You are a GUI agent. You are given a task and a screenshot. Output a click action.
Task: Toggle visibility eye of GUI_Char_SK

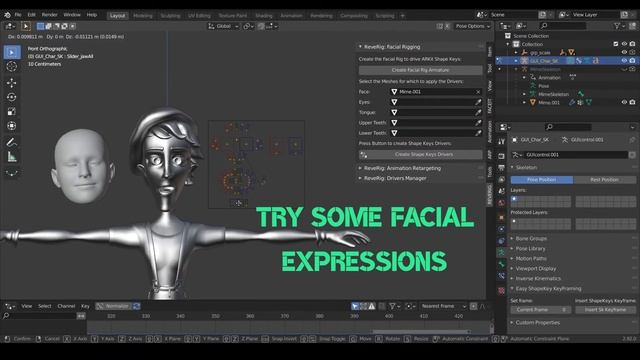tap(624, 60)
